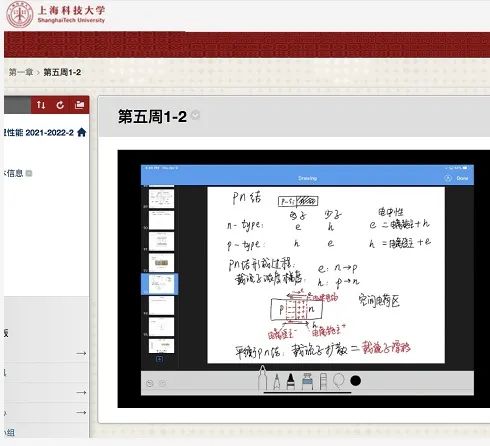The height and width of the screenshot is (446, 490).
Task: Select the fourth thumbnail with brown image
Action: tap(161, 263)
